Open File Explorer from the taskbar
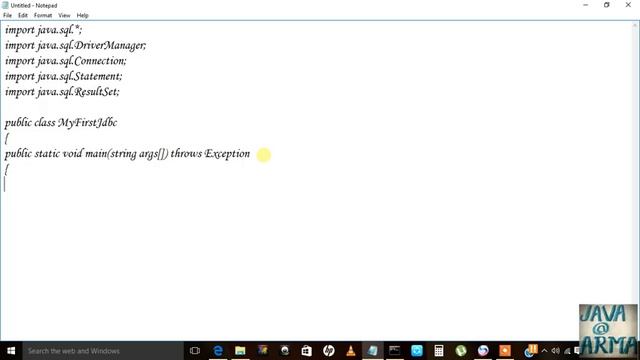 coord(240,351)
